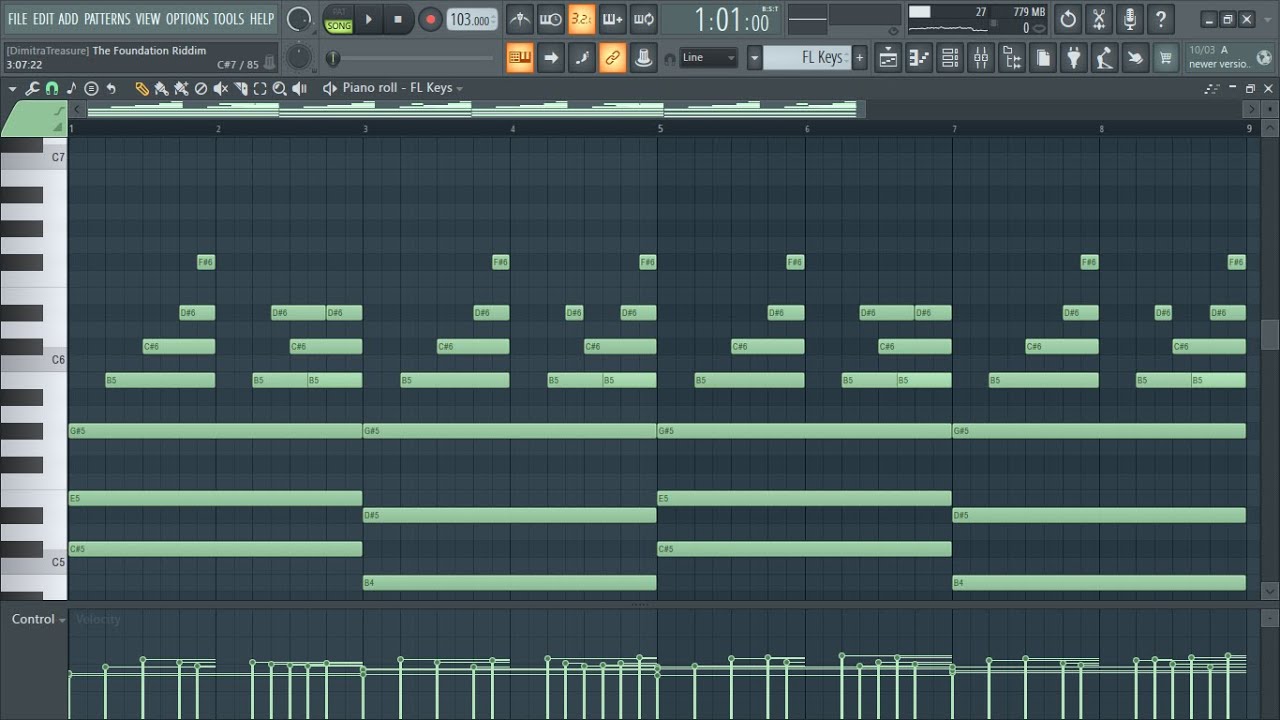1280x720 pixels.
Task: Toggle loop recording button
Action: pyautogui.click(x=644, y=19)
